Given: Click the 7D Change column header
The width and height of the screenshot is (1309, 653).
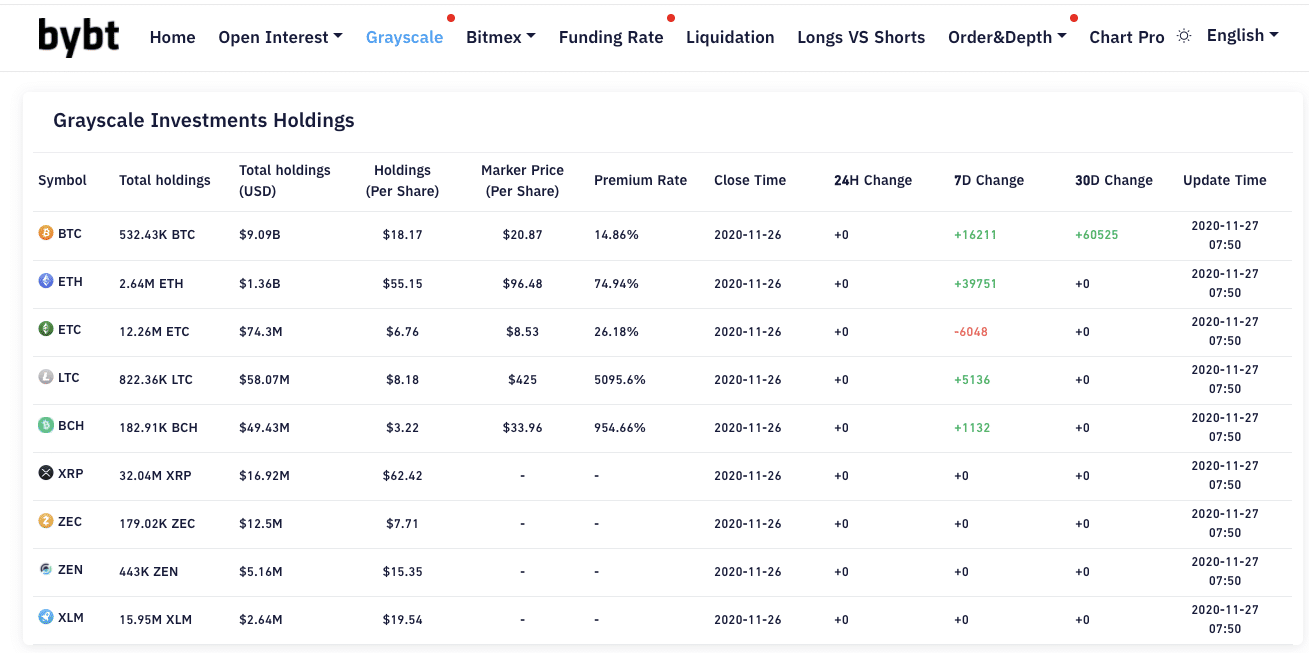Looking at the screenshot, I should [989, 180].
